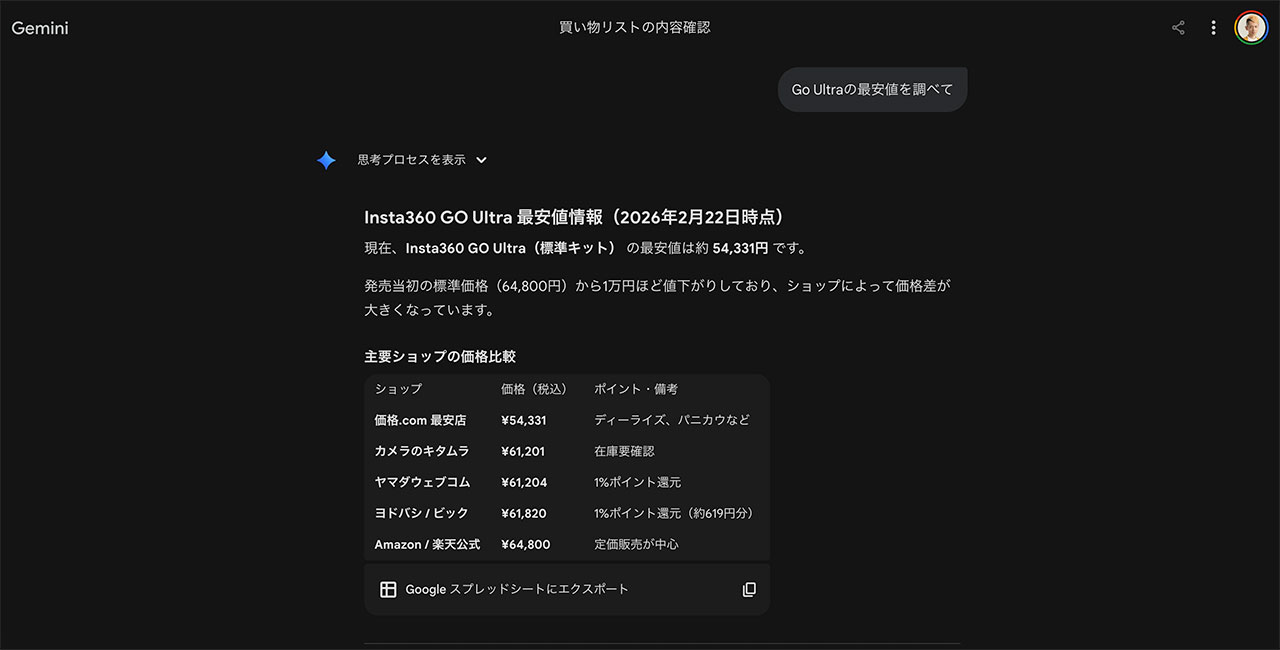Image resolution: width=1280 pixels, height=650 pixels.
Task: Open the account profile avatar
Action: (1250, 28)
